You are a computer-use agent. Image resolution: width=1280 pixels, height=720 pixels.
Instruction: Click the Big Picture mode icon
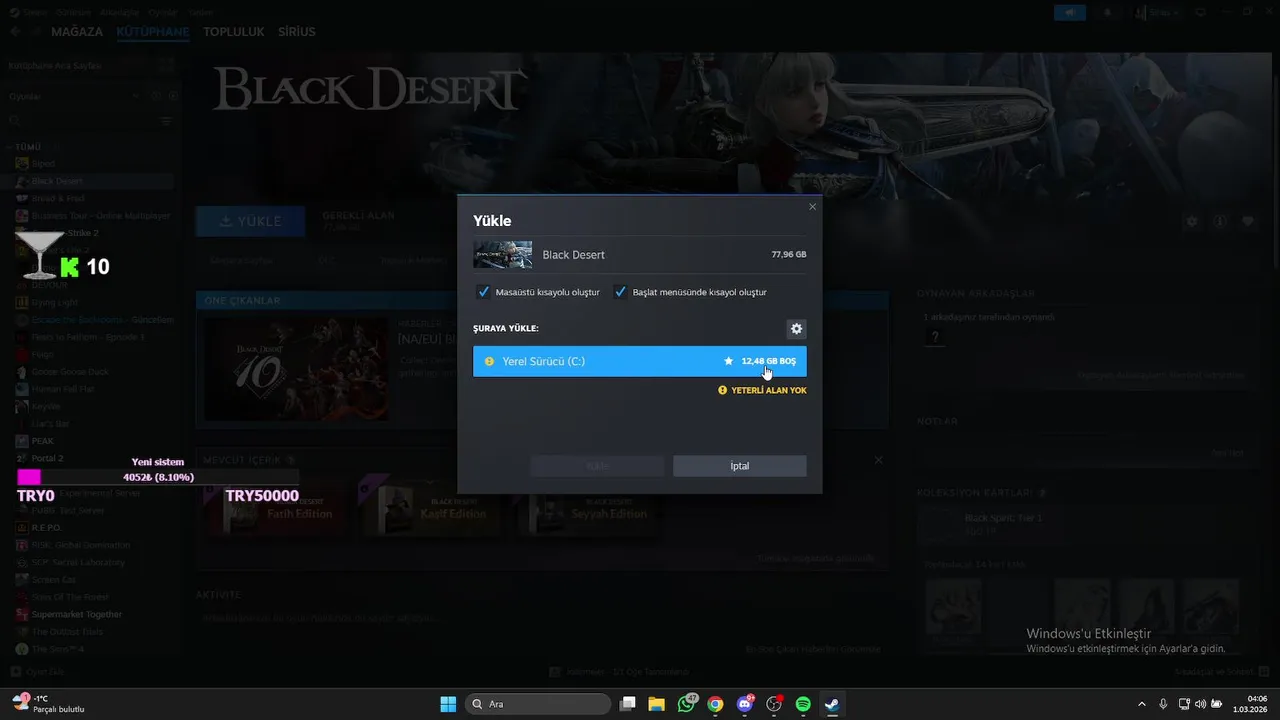(1201, 13)
